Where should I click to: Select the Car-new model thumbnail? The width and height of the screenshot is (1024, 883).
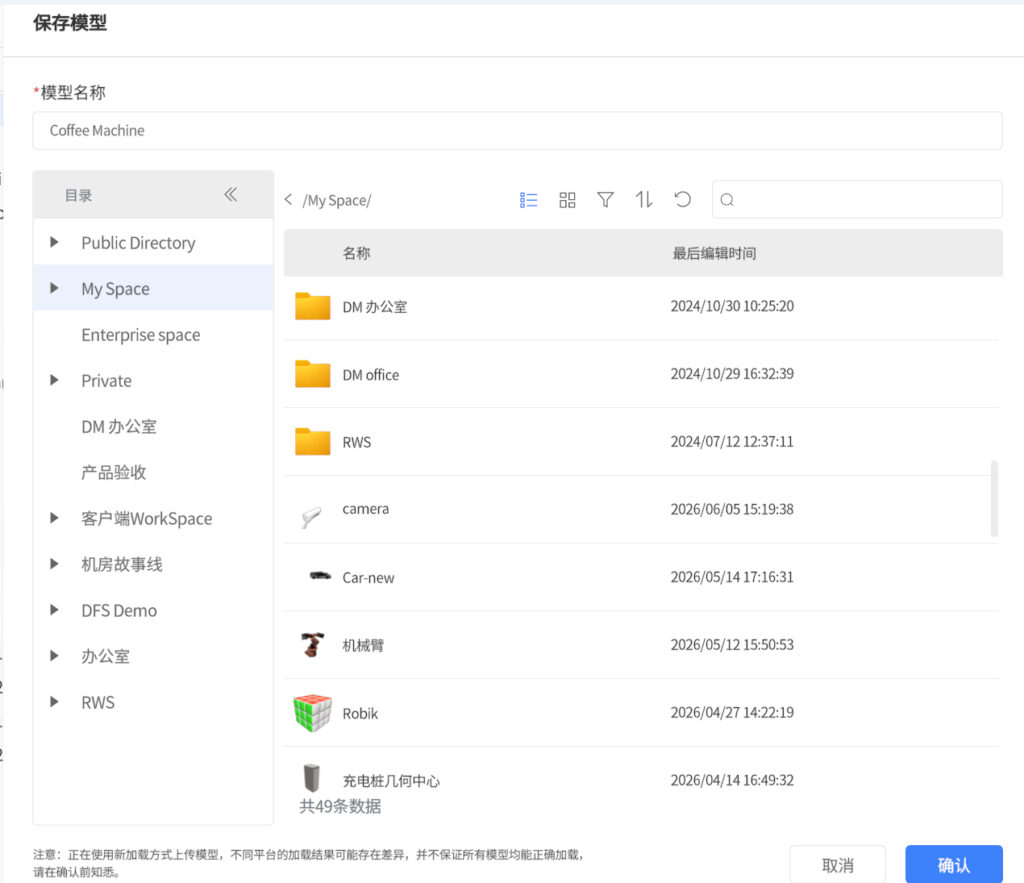pos(320,575)
